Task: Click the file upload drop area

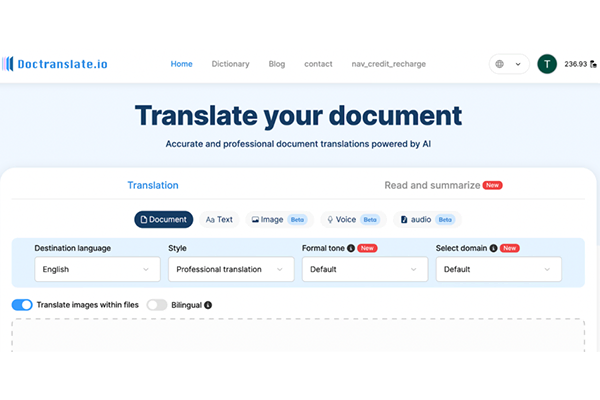Action: click(298, 335)
